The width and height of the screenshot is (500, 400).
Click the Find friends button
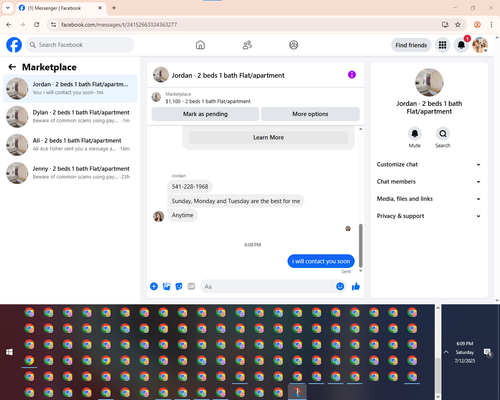(x=411, y=45)
